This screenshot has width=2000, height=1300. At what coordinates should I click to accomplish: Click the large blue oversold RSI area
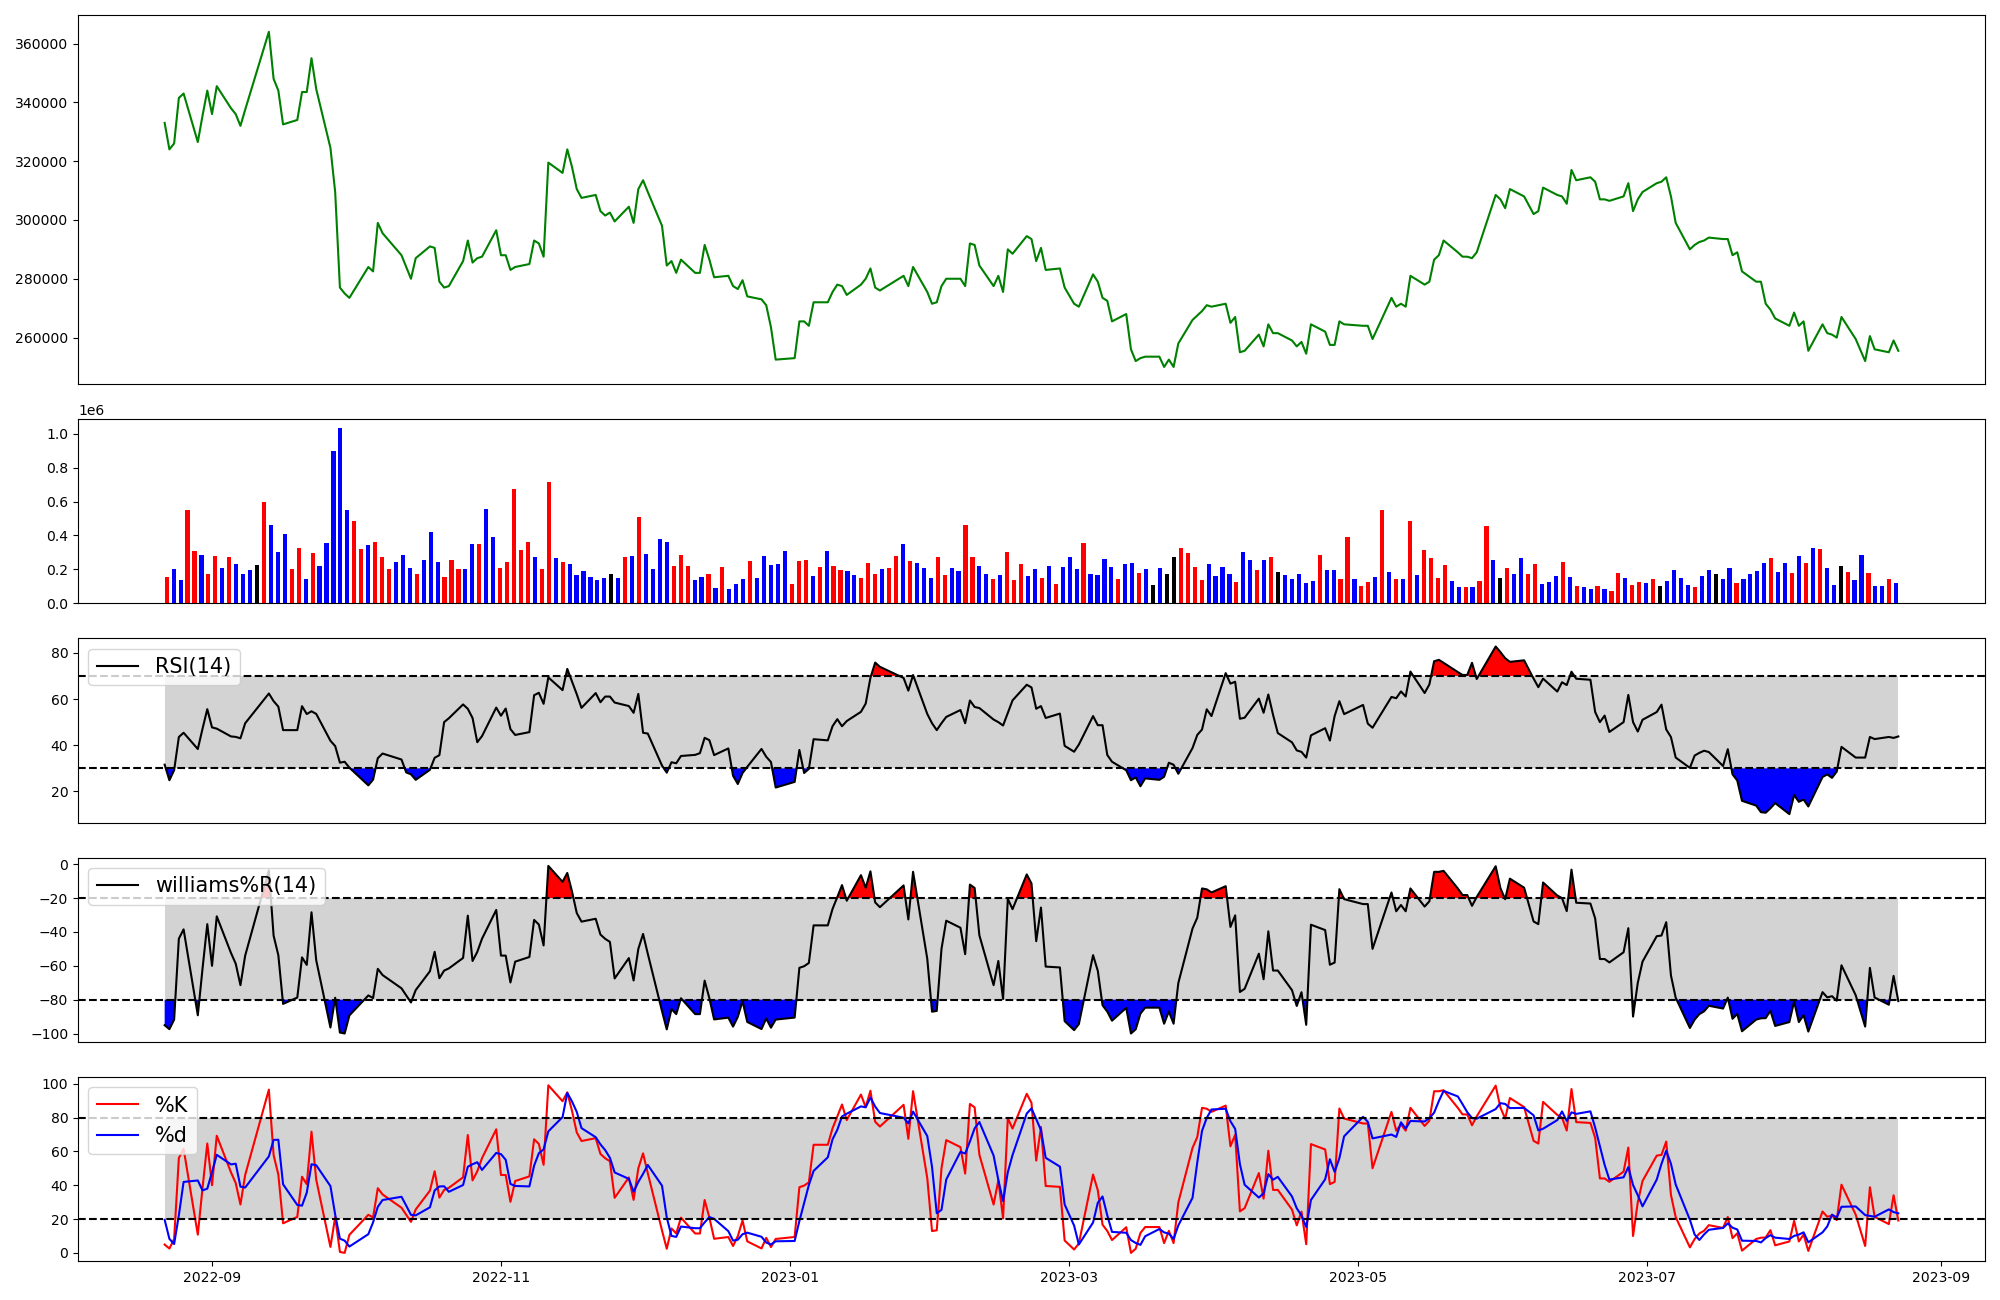coord(1775,787)
